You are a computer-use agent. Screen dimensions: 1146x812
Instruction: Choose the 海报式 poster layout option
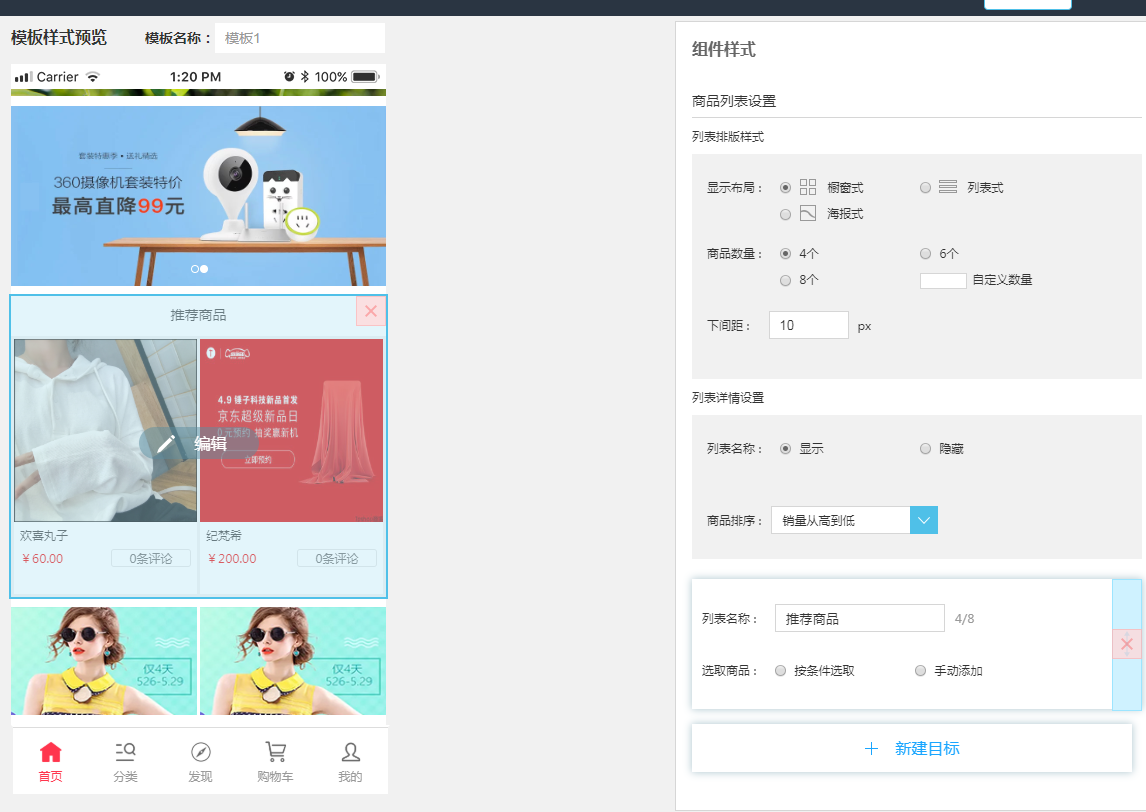click(x=785, y=214)
